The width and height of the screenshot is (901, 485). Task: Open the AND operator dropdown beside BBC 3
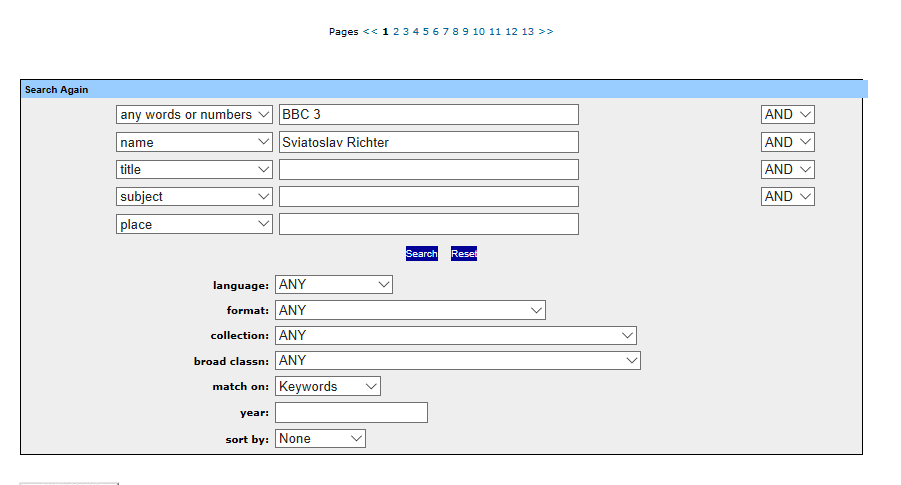788,114
